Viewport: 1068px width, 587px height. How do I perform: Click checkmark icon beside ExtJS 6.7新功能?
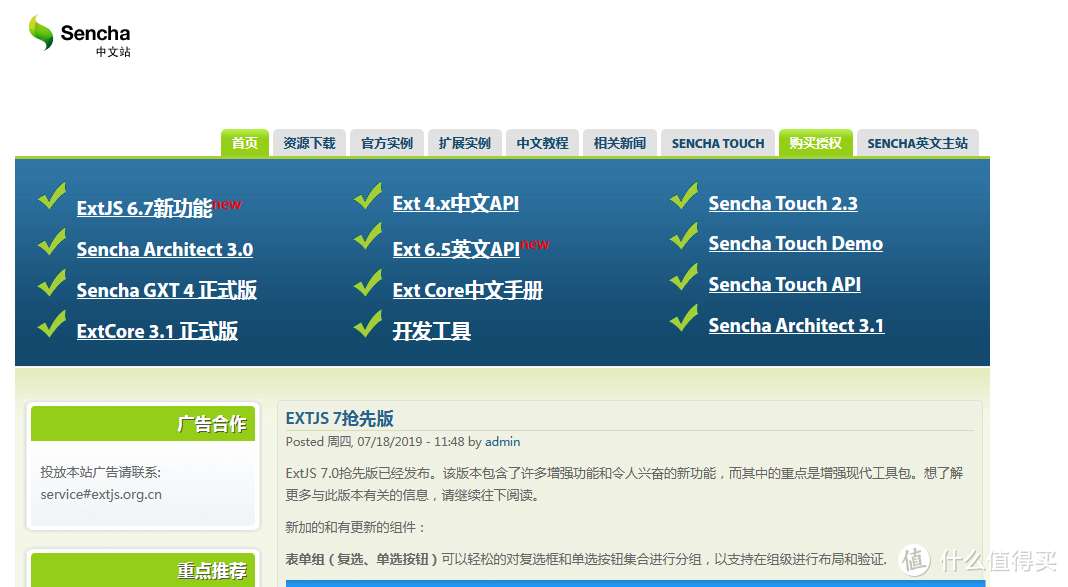click(x=52, y=195)
